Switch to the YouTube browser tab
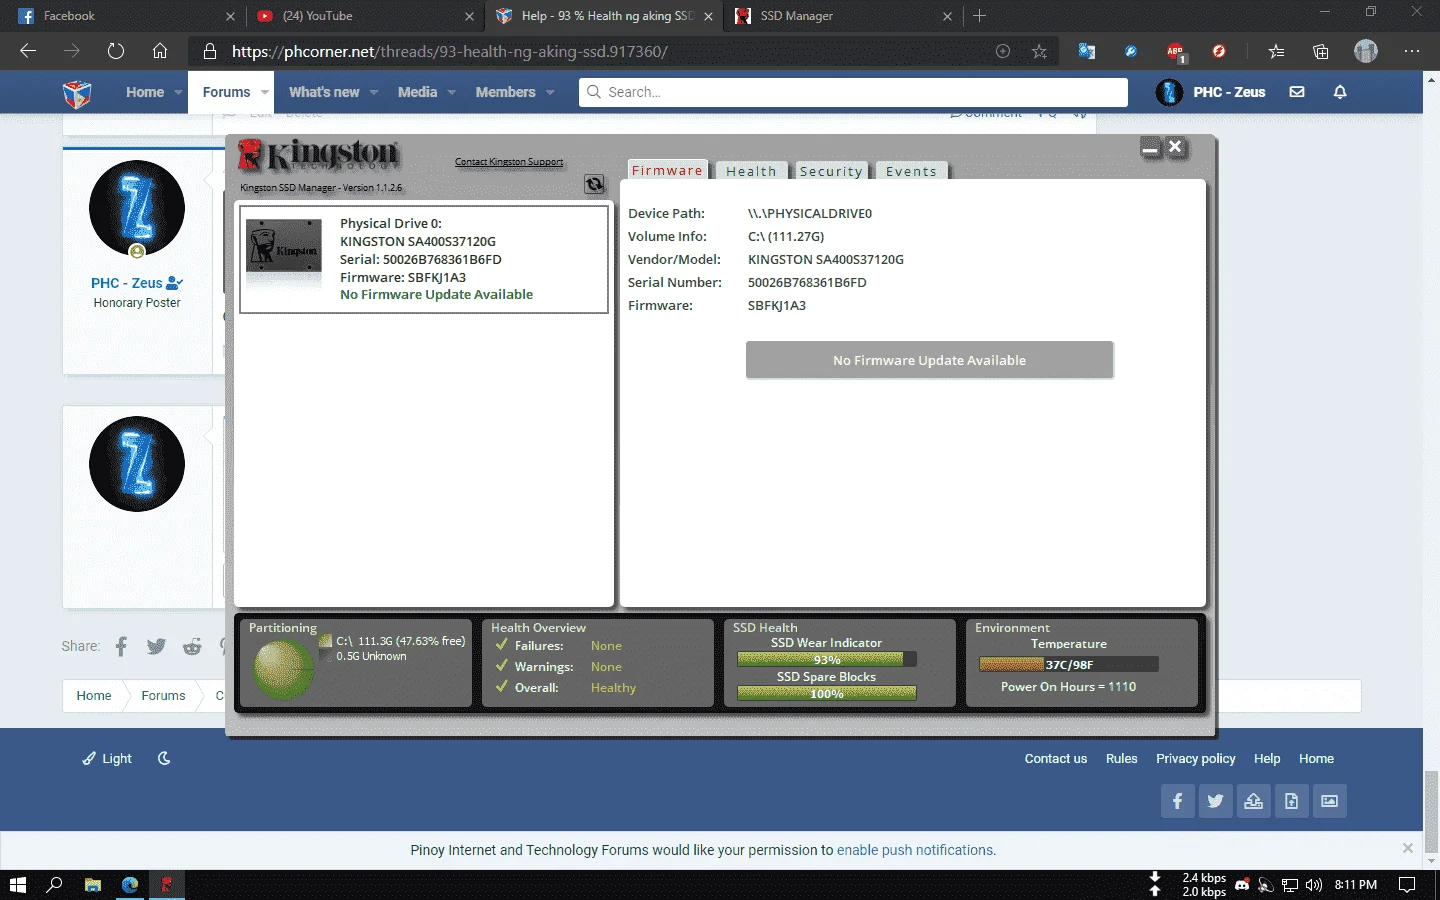This screenshot has height=900, width=1440. [x=364, y=16]
